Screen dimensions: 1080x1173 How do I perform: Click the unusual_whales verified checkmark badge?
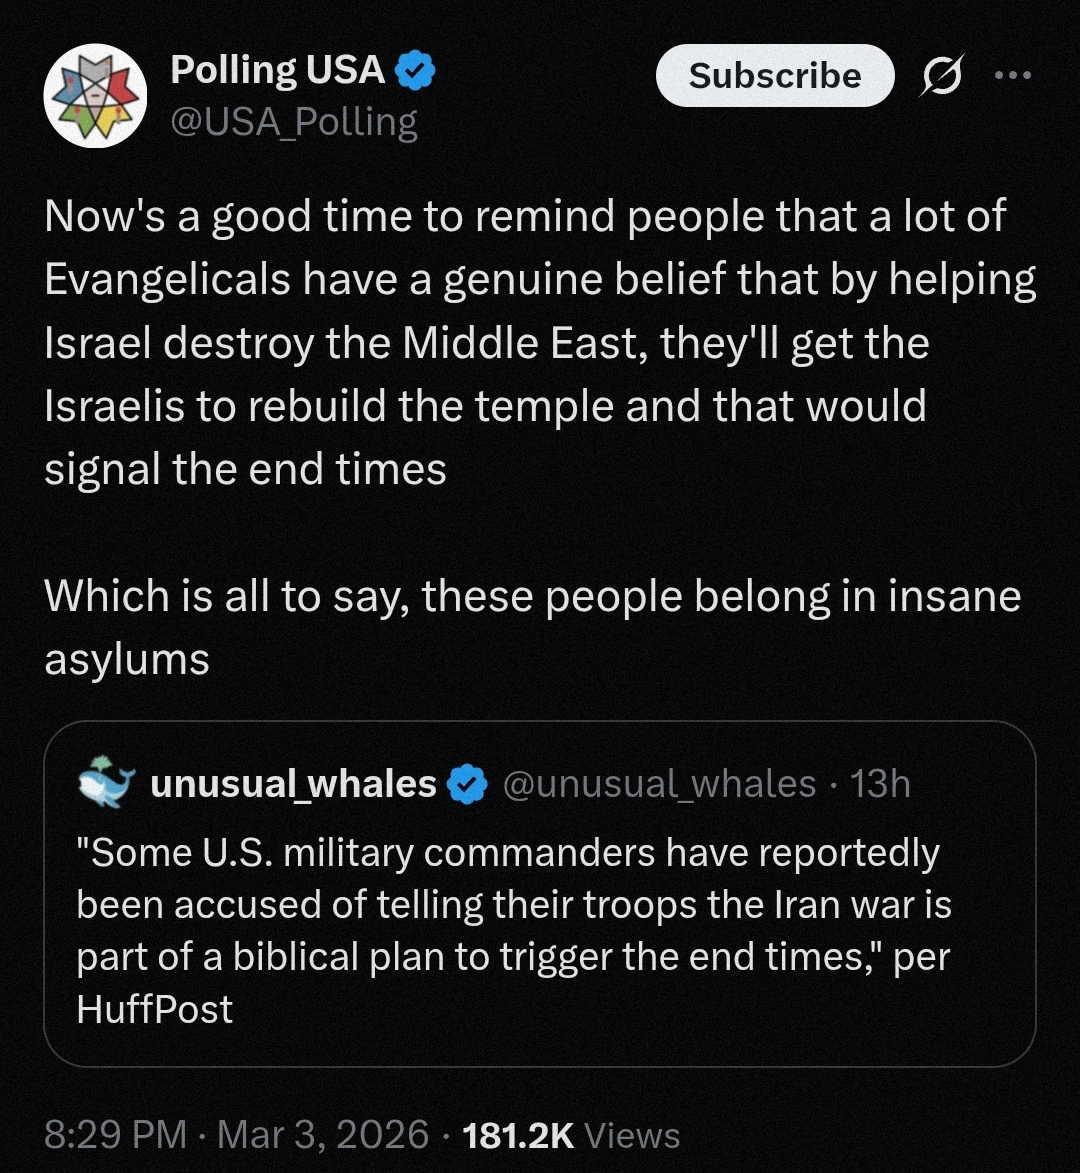pyautogui.click(x=465, y=785)
